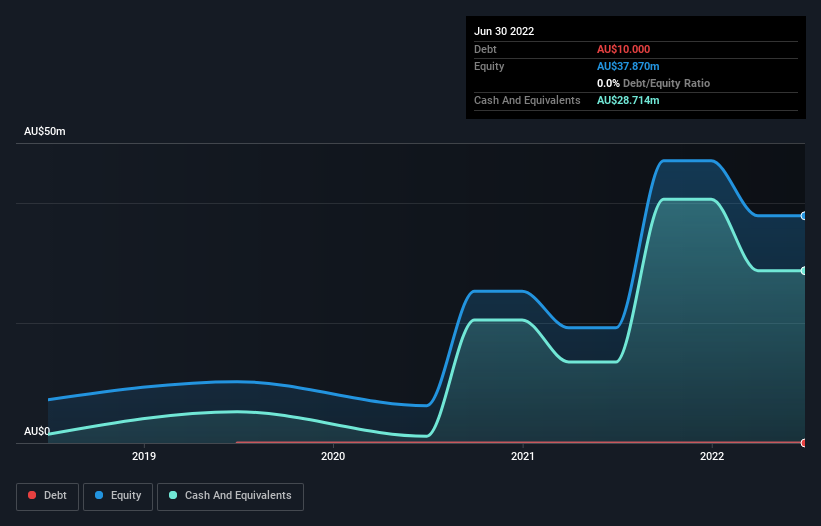Select the Cash And Equivalents endpoint marker
Screen dimensions: 821x526
(x=804, y=271)
